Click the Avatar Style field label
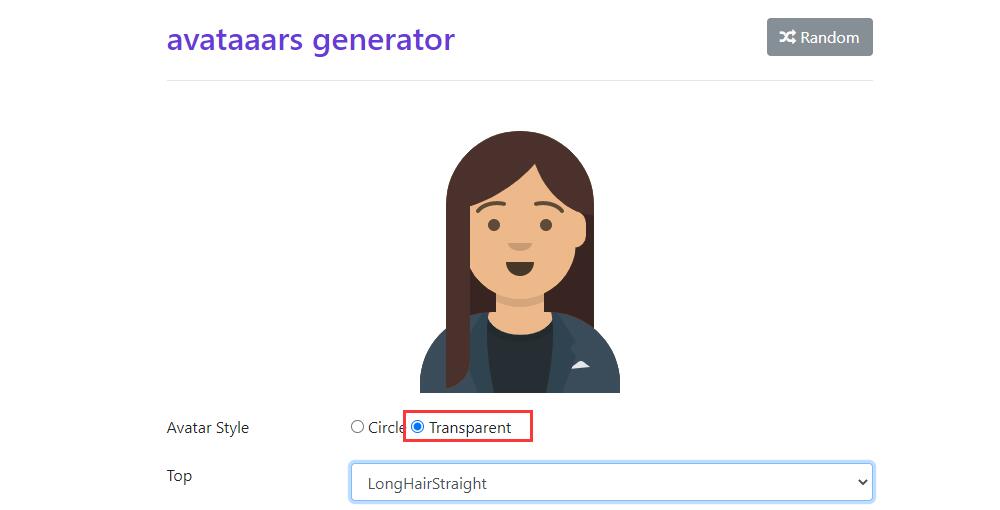The width and height of the screenshot is (1000, 510). (208, 428)
